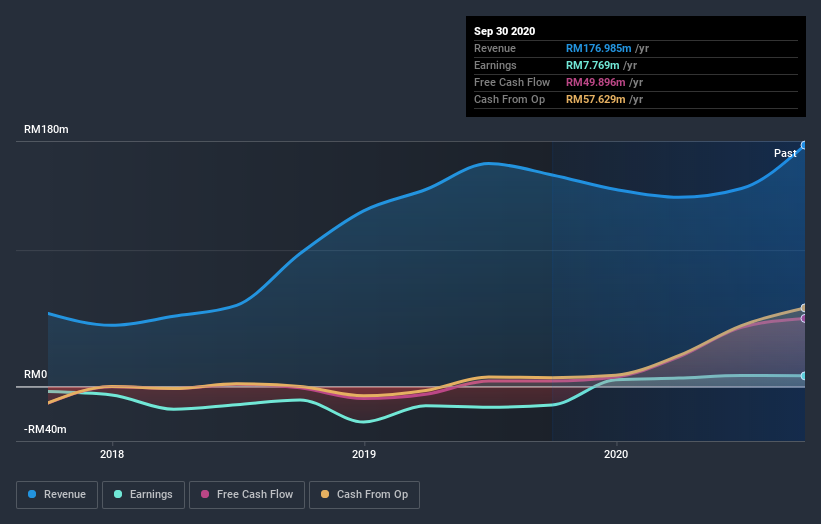This screenshot has width=821, height=524.
Task: Click the Sep 30 2020 tooltip date
Action: tap(505, 31)
